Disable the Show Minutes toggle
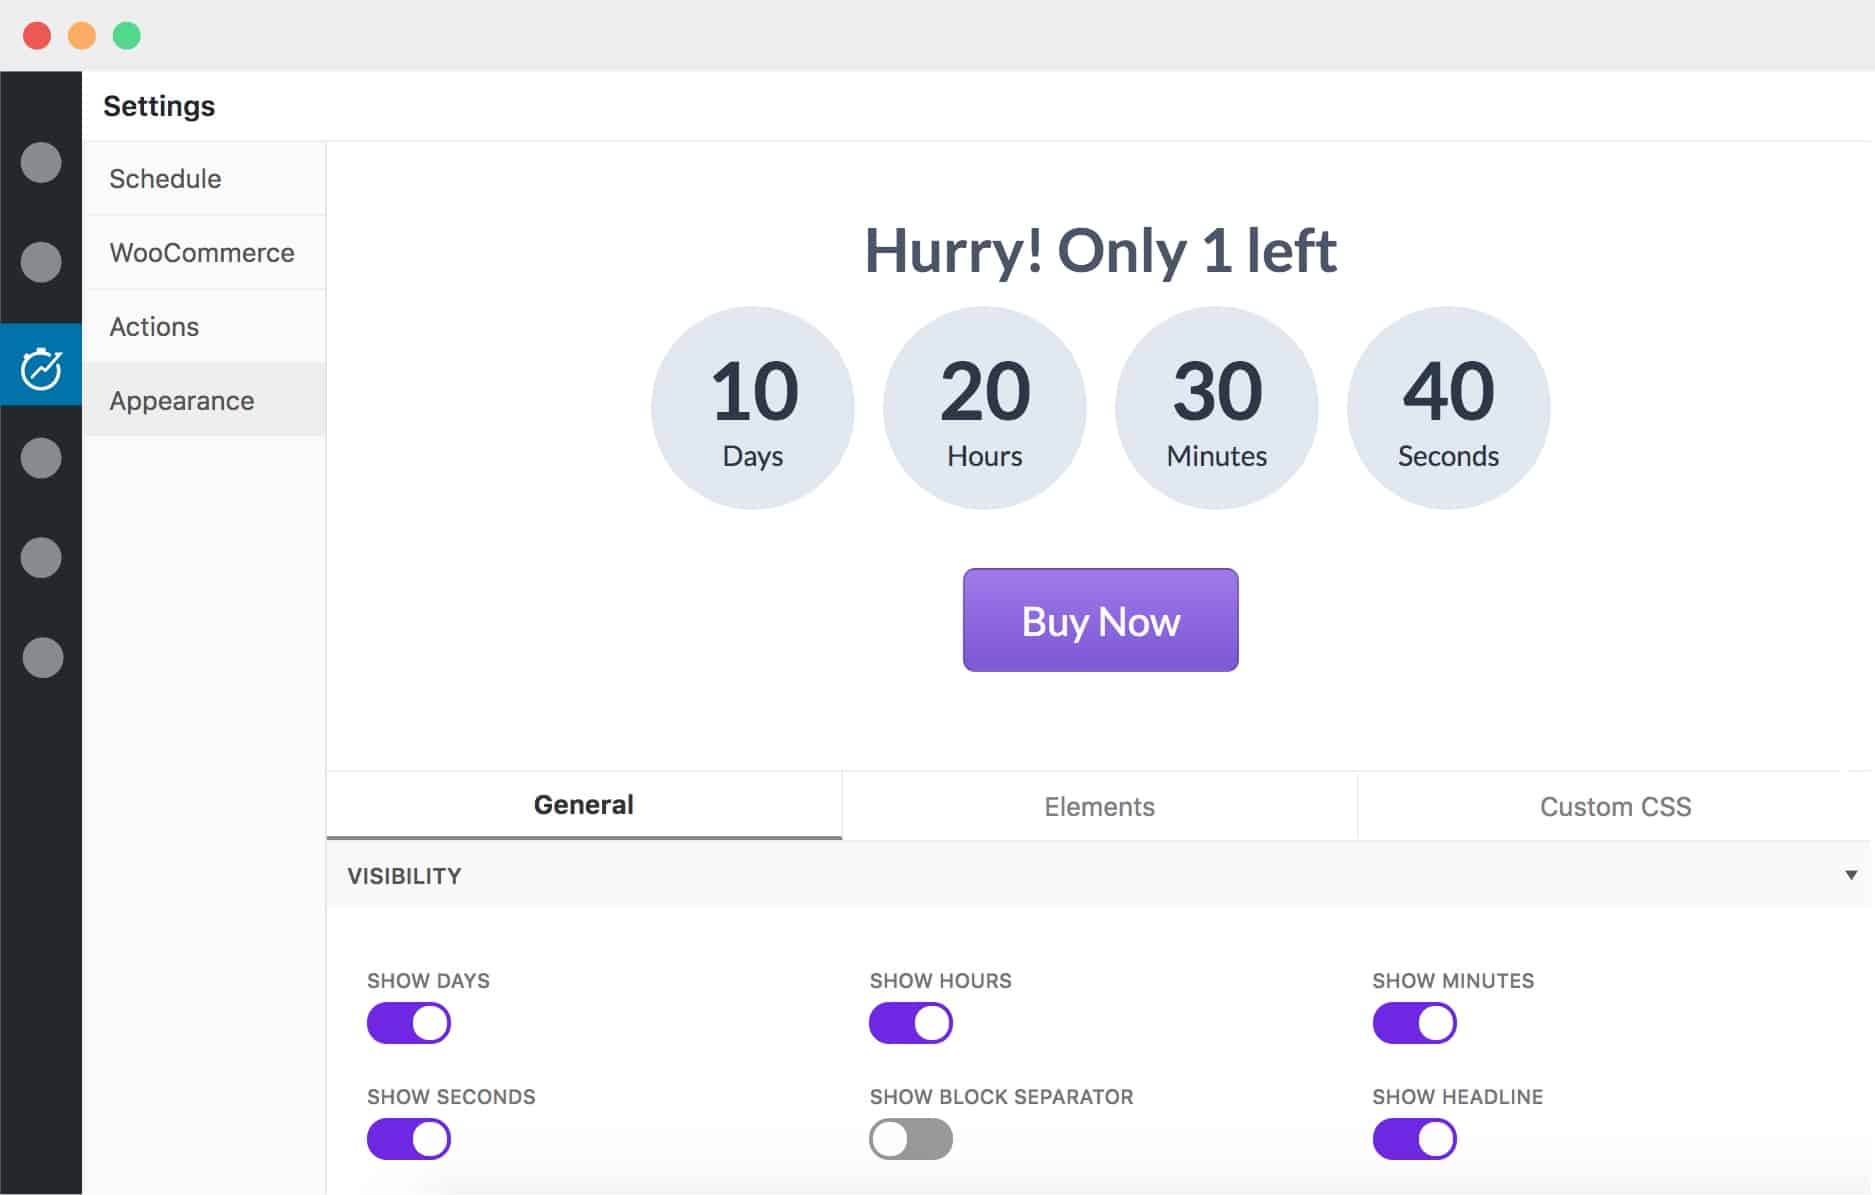The width and height of the screenshot is (1875, 1195). point(1414,1023)
